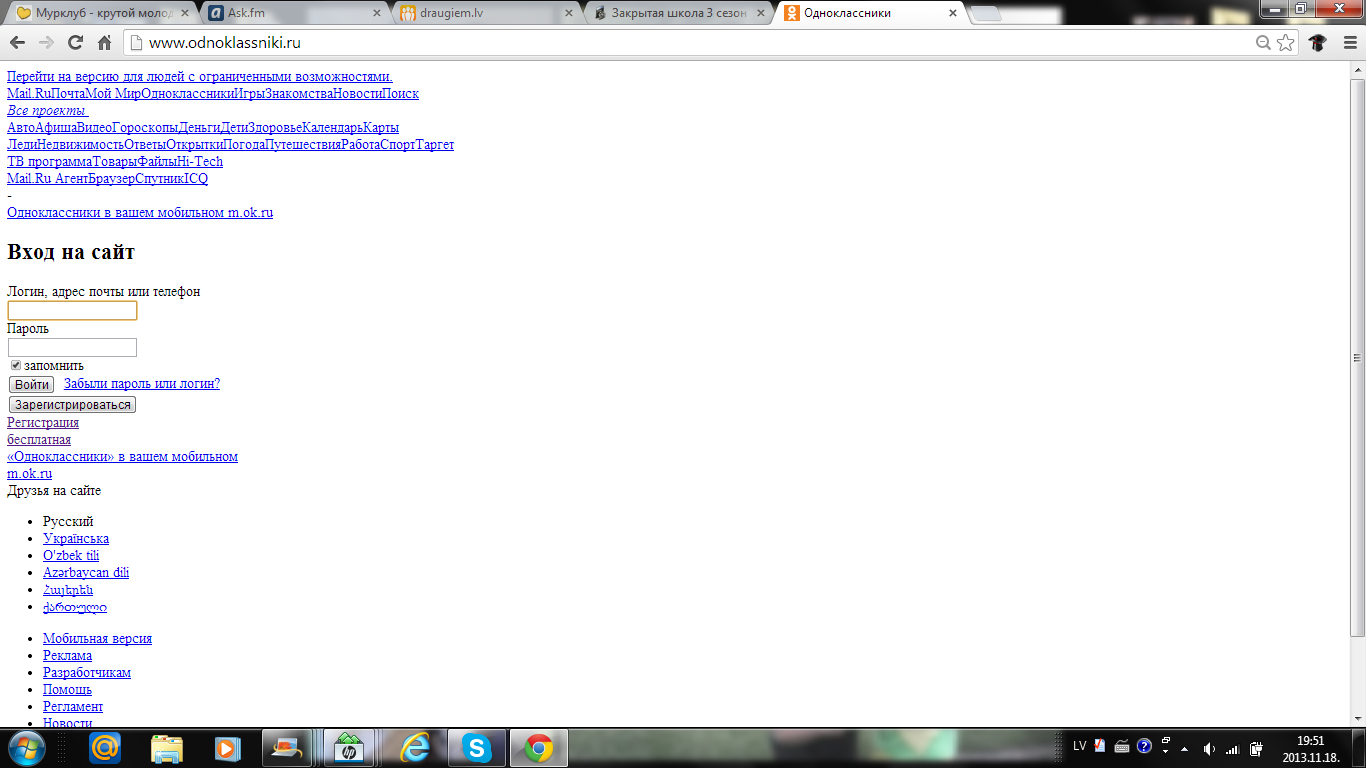Open Одноклассники в вашем мобильном m.ok.ru link
The image size is (1366, 768).
(140, 213)
